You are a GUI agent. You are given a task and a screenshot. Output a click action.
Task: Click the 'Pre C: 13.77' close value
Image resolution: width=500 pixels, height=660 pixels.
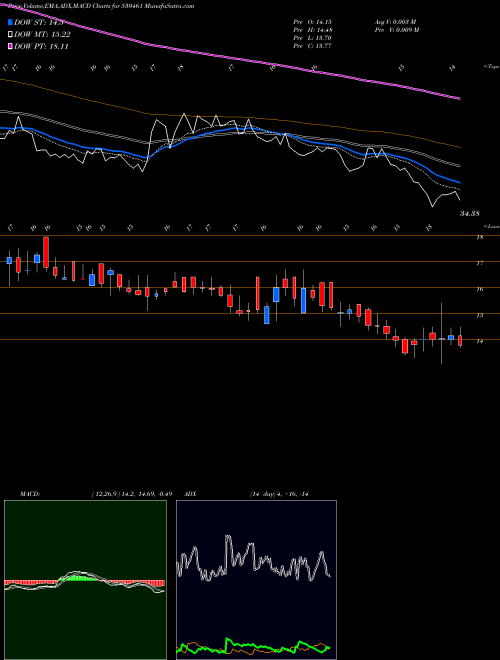[x=314, y=46]
